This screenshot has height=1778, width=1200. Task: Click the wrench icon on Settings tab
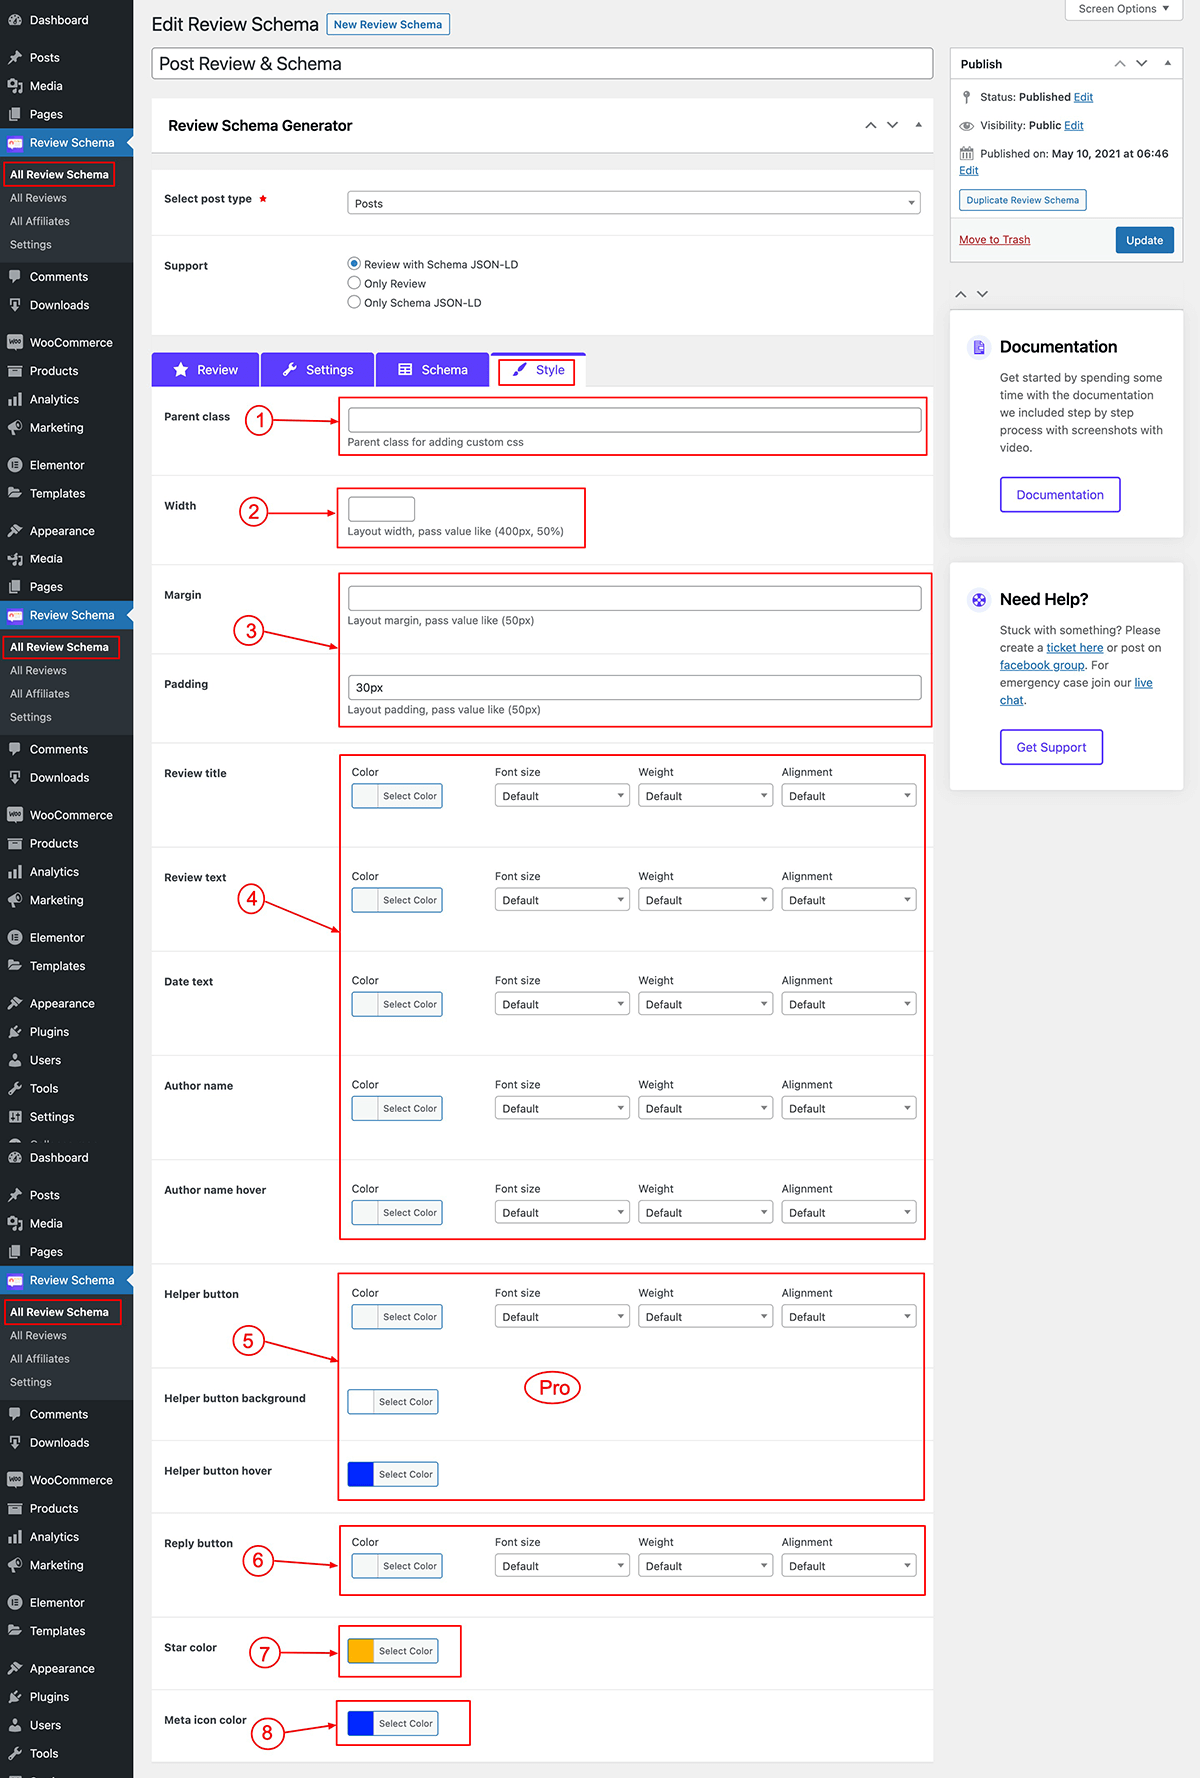pos(290,370)
